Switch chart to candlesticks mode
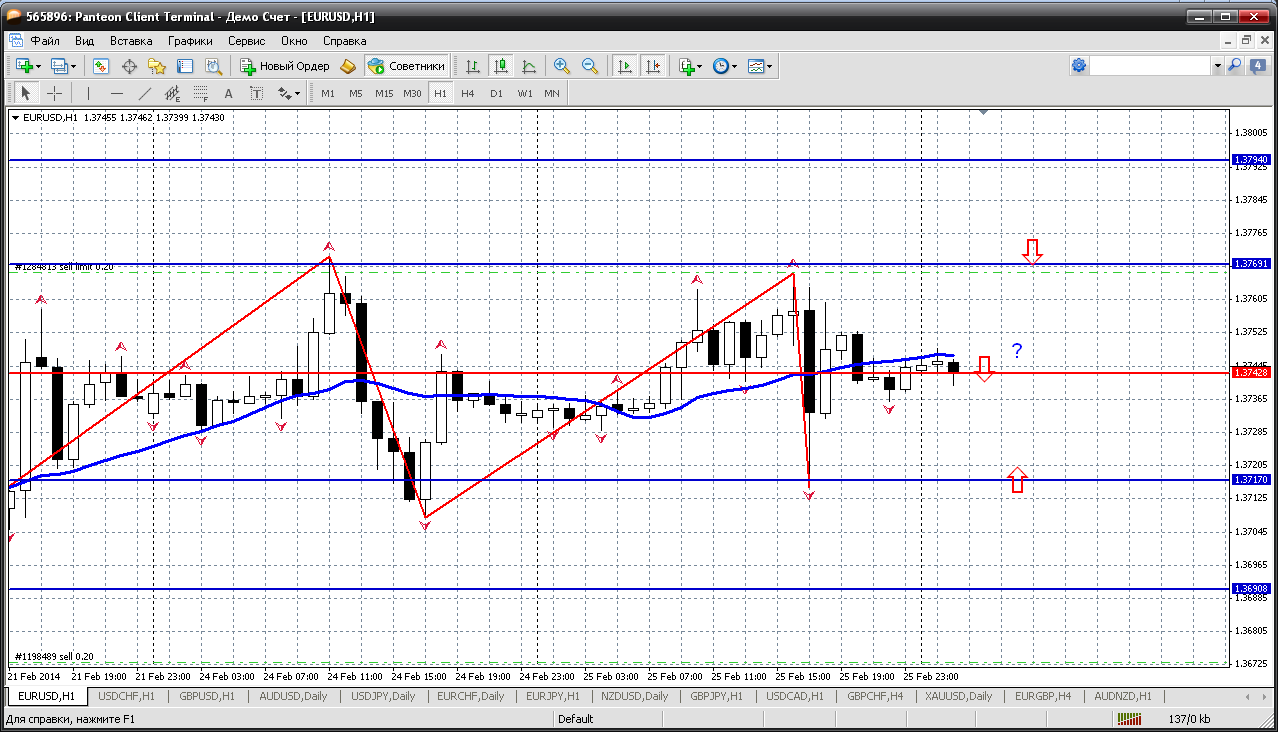The height and width of the screenshot is (732, 1278). pos(501,66)
